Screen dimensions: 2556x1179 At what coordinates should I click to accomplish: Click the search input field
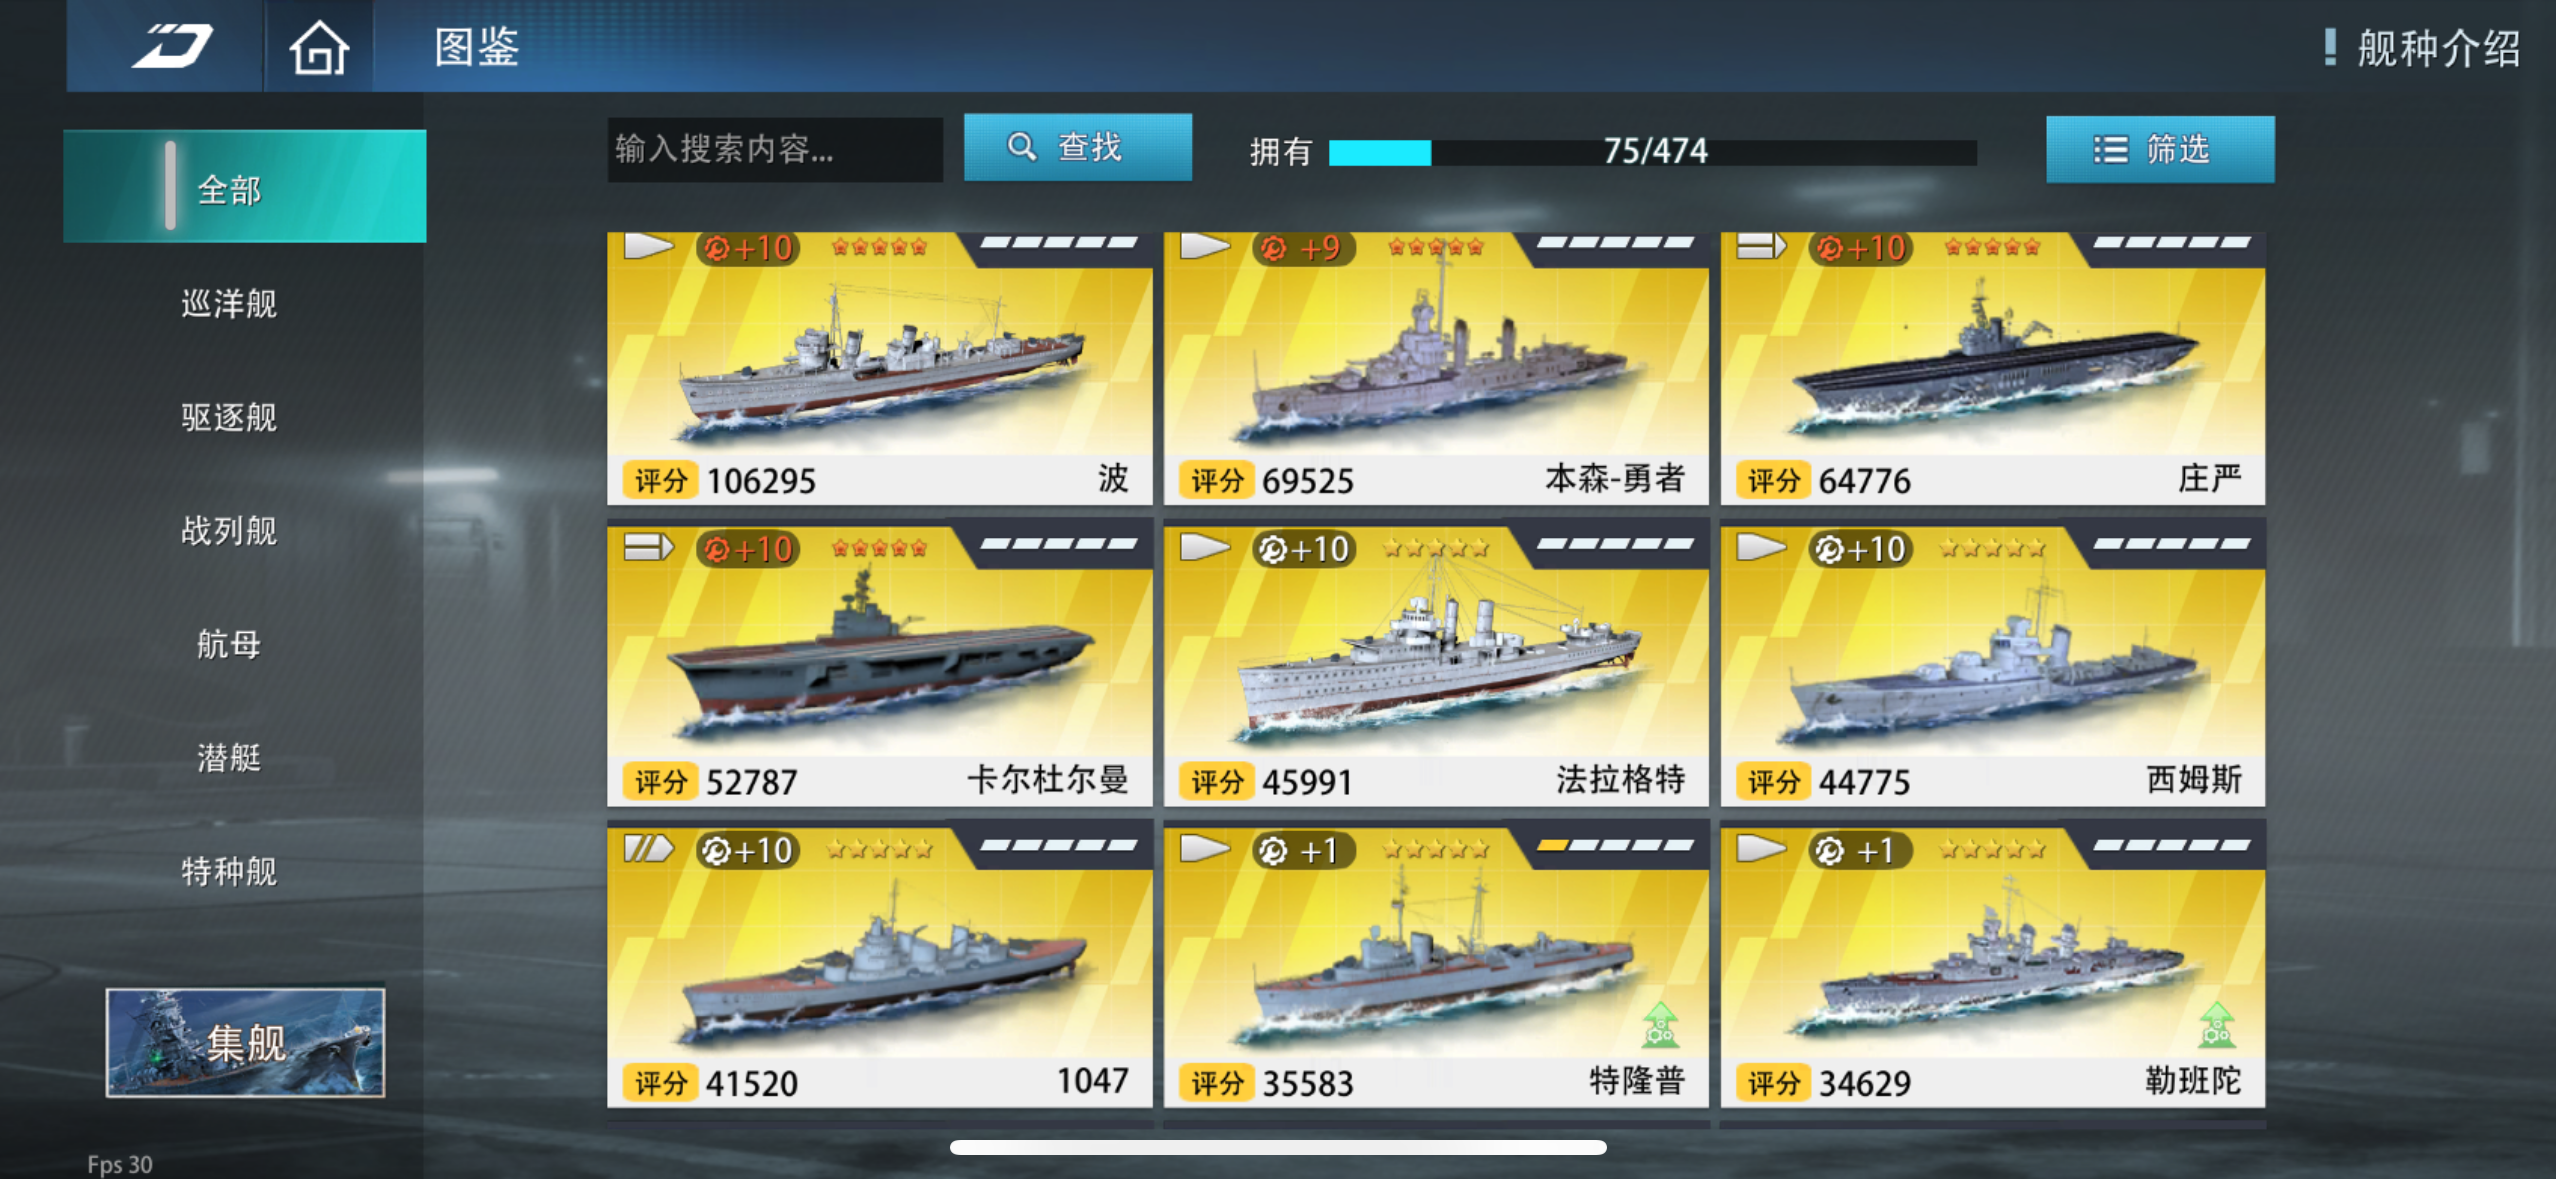[775, 149]
